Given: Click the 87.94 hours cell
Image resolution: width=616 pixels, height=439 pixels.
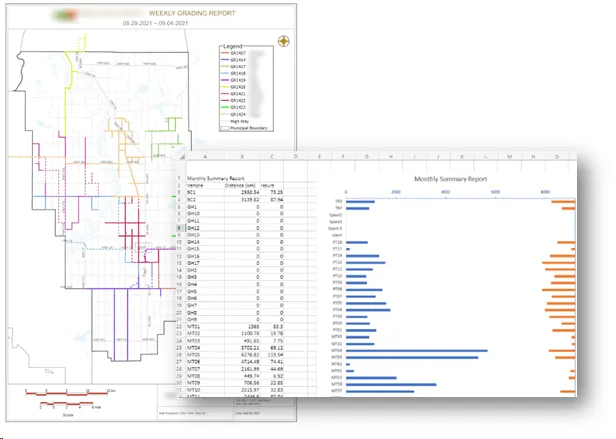Looking at the screenshot, I should tap(272, 199).
